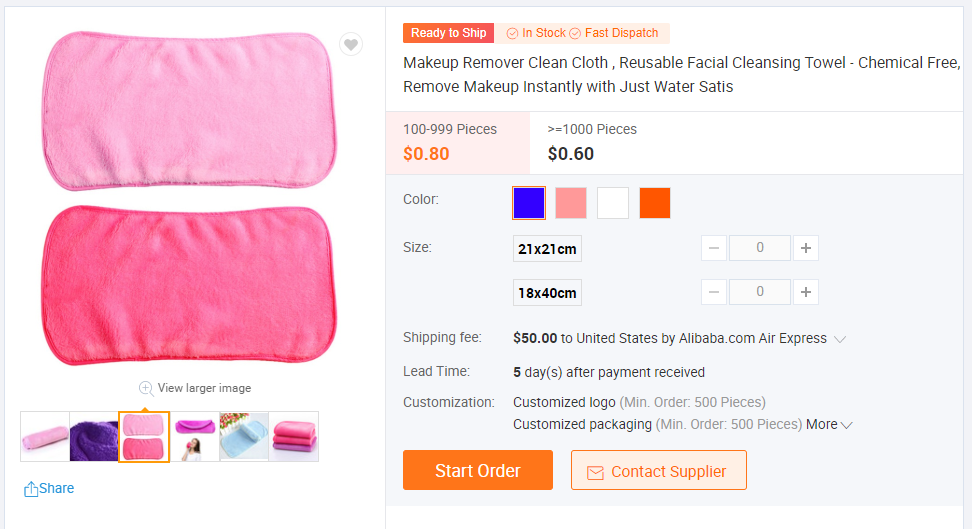Pick the white color option

tap(613, 203)
